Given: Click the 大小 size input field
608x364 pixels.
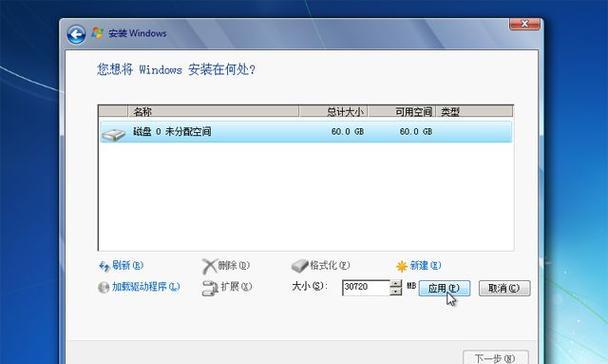Looking at the screenshot, I should 366,288.
